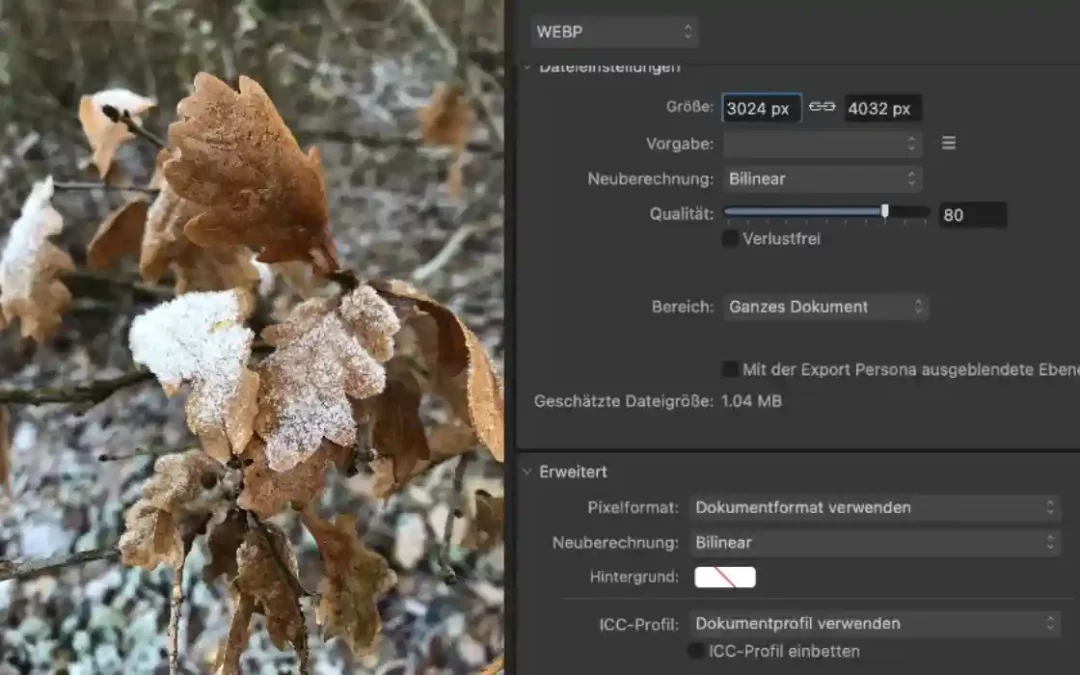
Task: Click the quality value field showing 80
Action: 973,215
